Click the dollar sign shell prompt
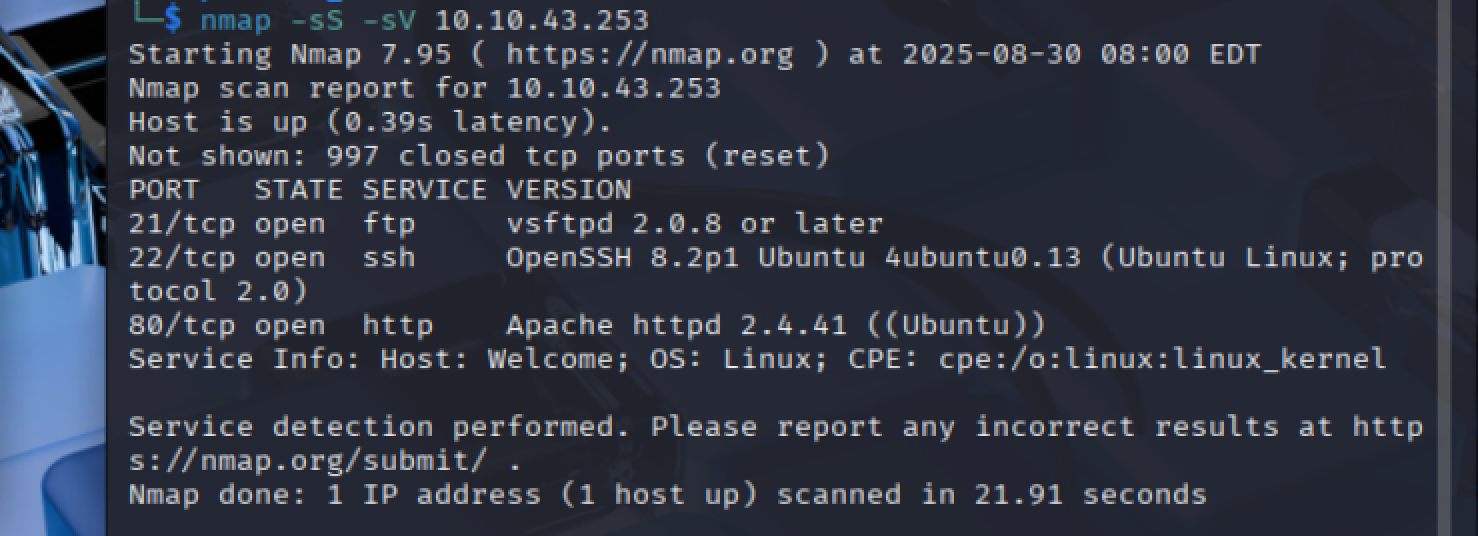The image size is (1478, 536). (x=173, y=20)
